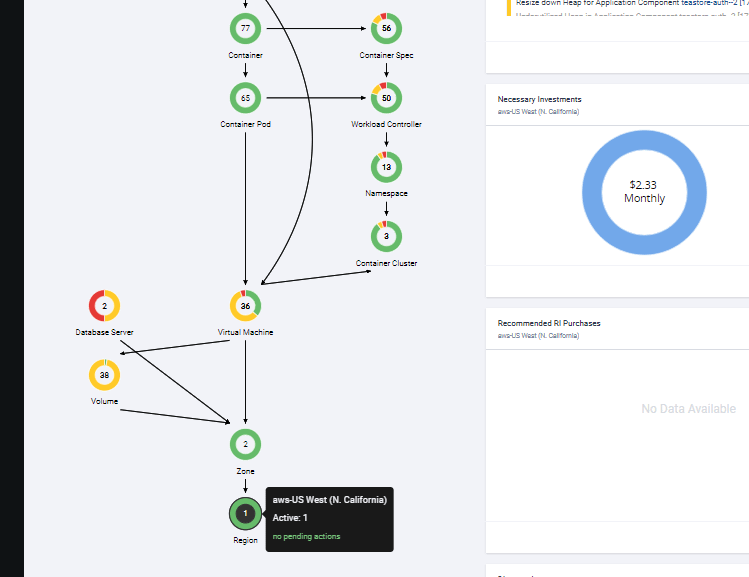Open the Container Cluster node ring
Image resolution: width=749 pixels, height=577 pixels.
click(x=386, y=236)
